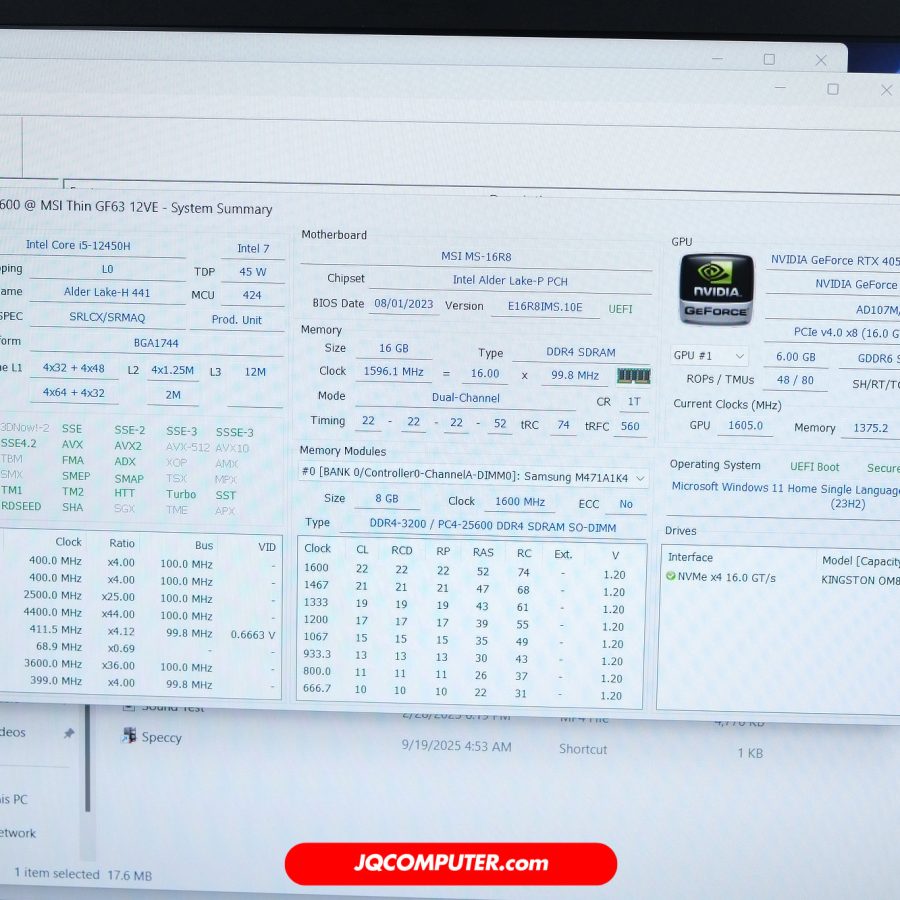This screenshot has width=900, height=900.
Task: Select the DDR4-3200 / PC4-25600 module type
Action: [x=492, y=526]
